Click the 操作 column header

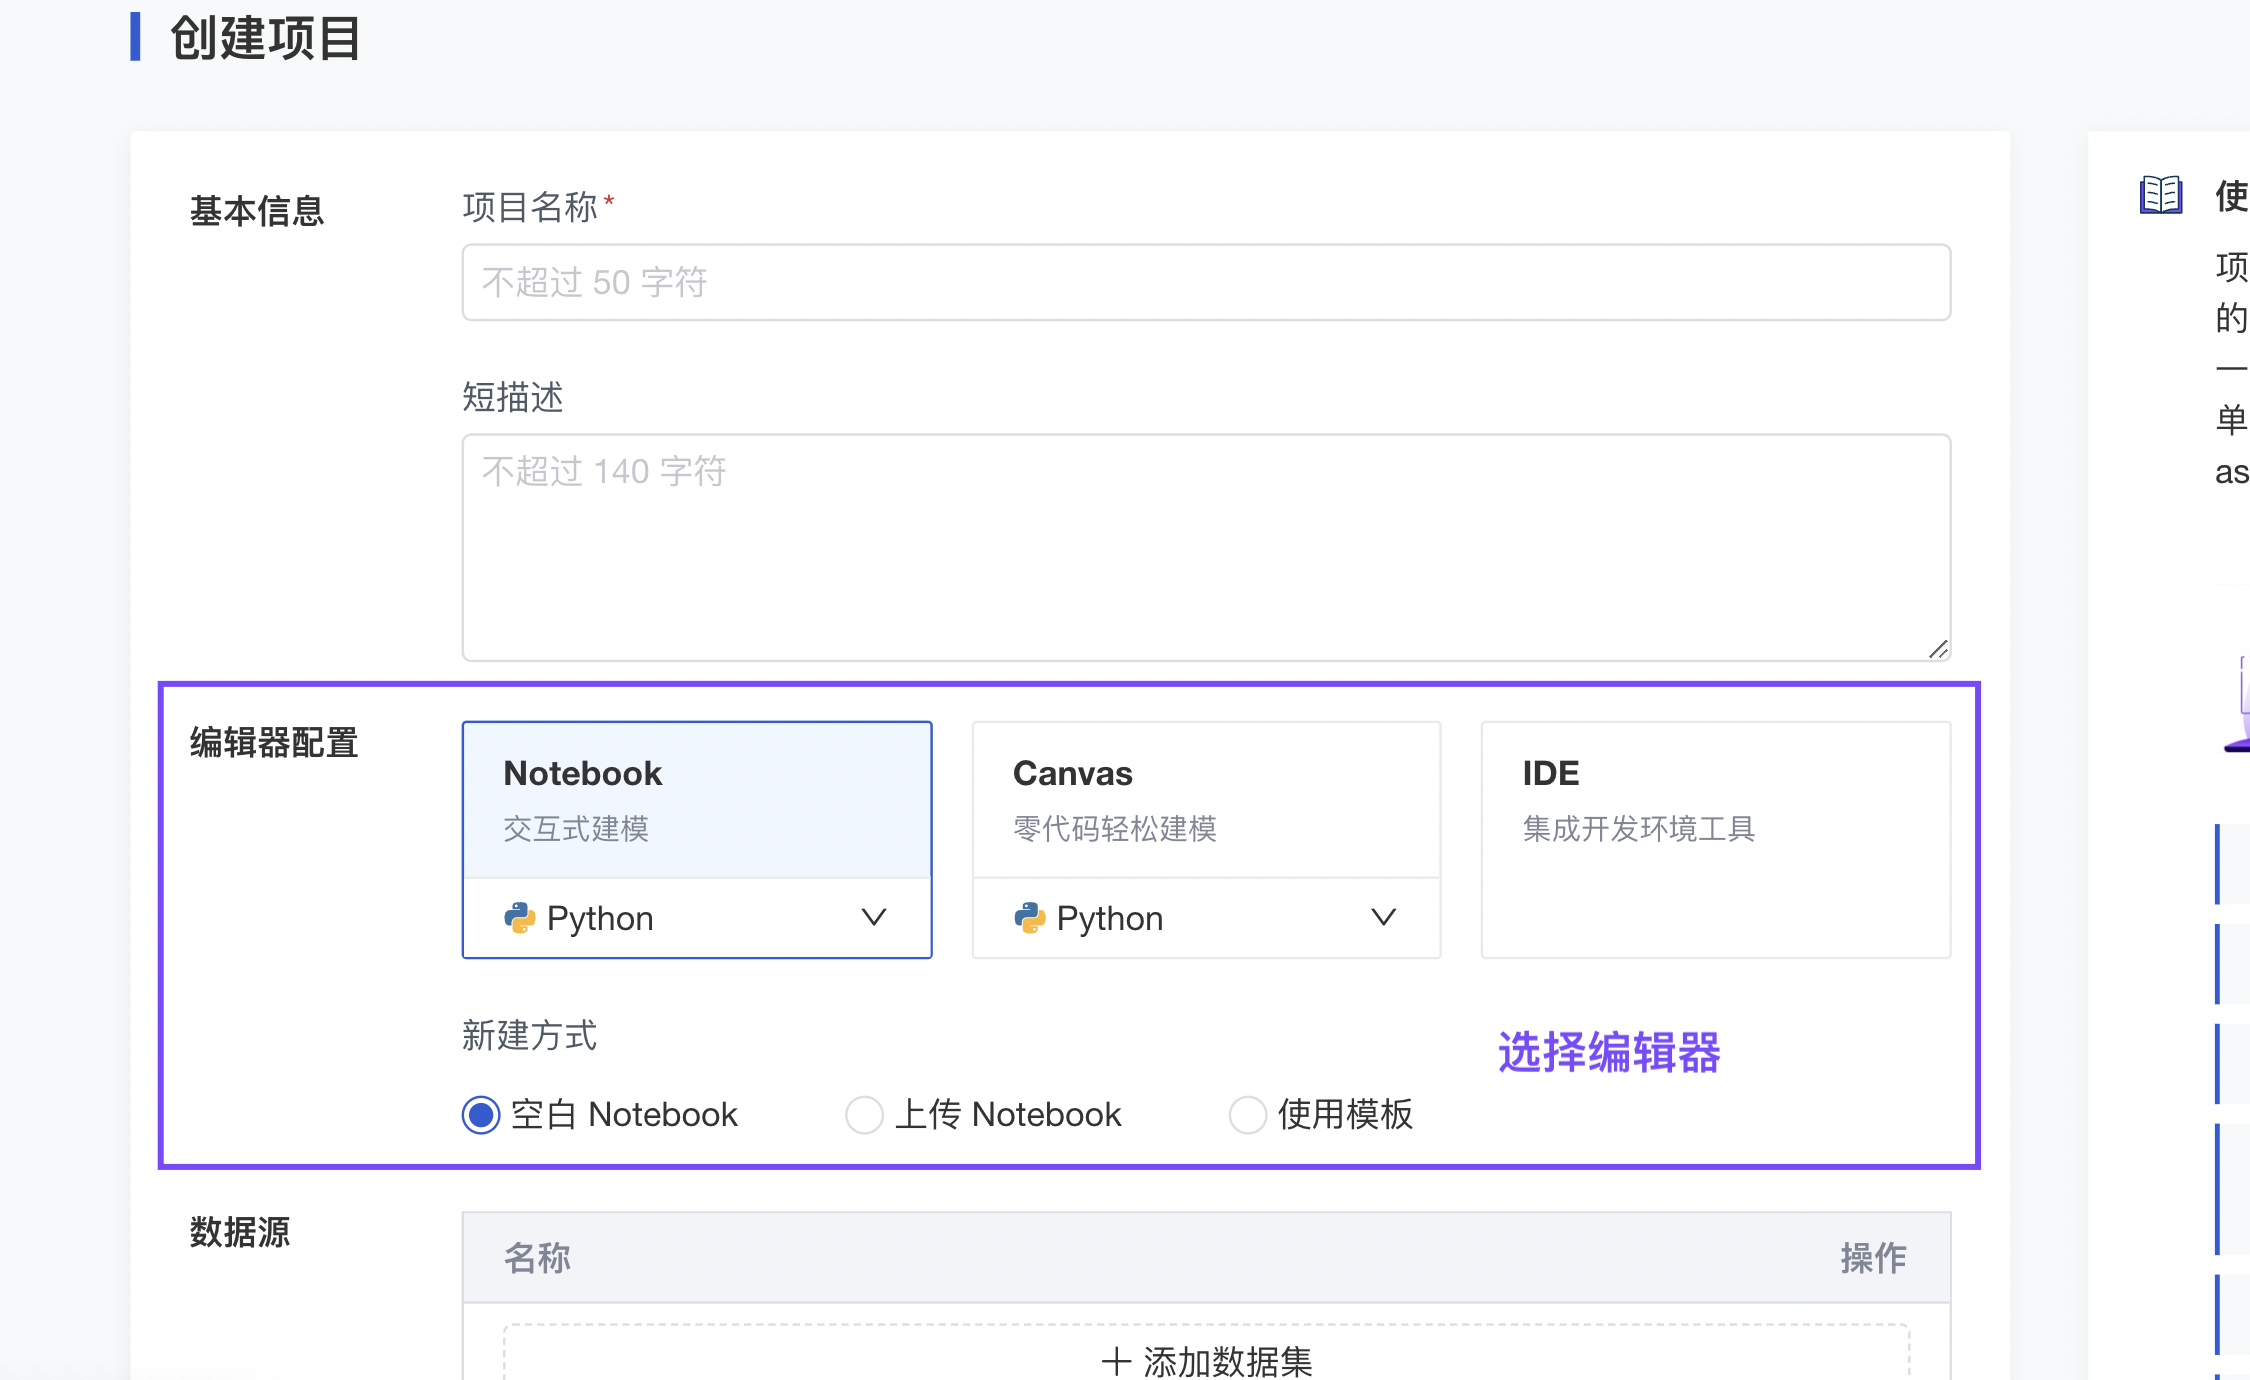(x=1873, y=1257)
